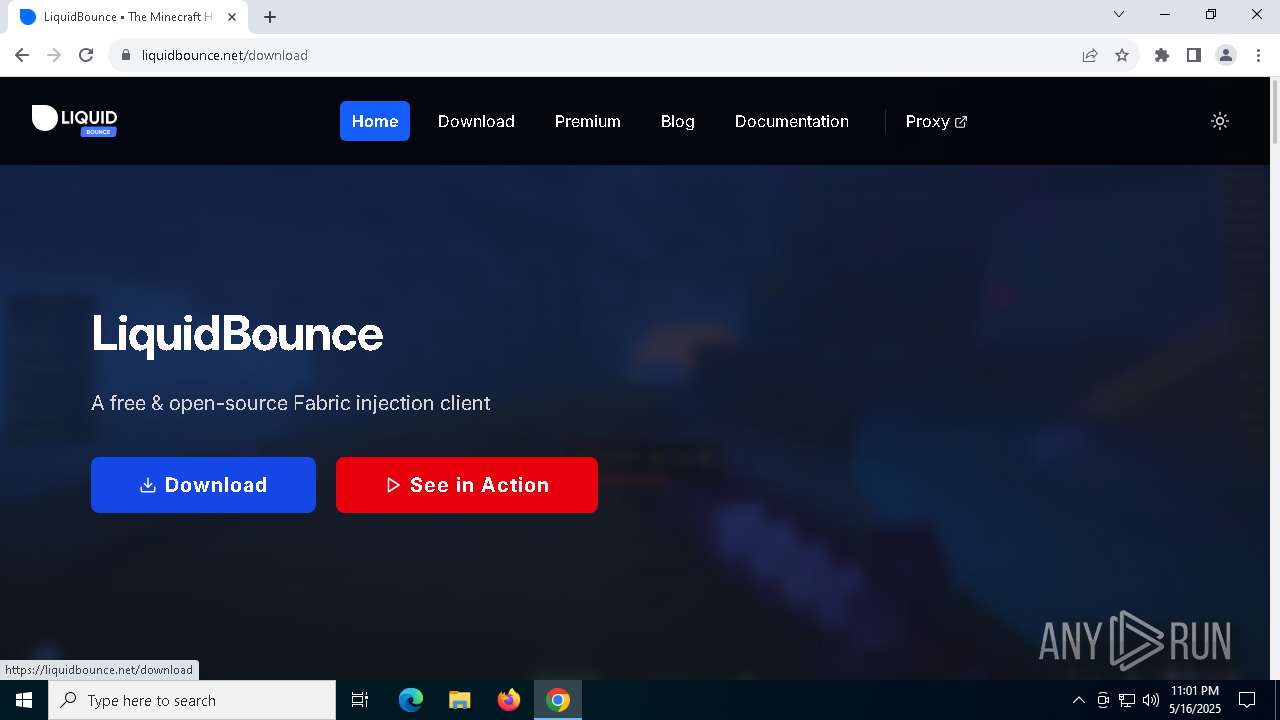Share this page icon in address bar

1090,55
